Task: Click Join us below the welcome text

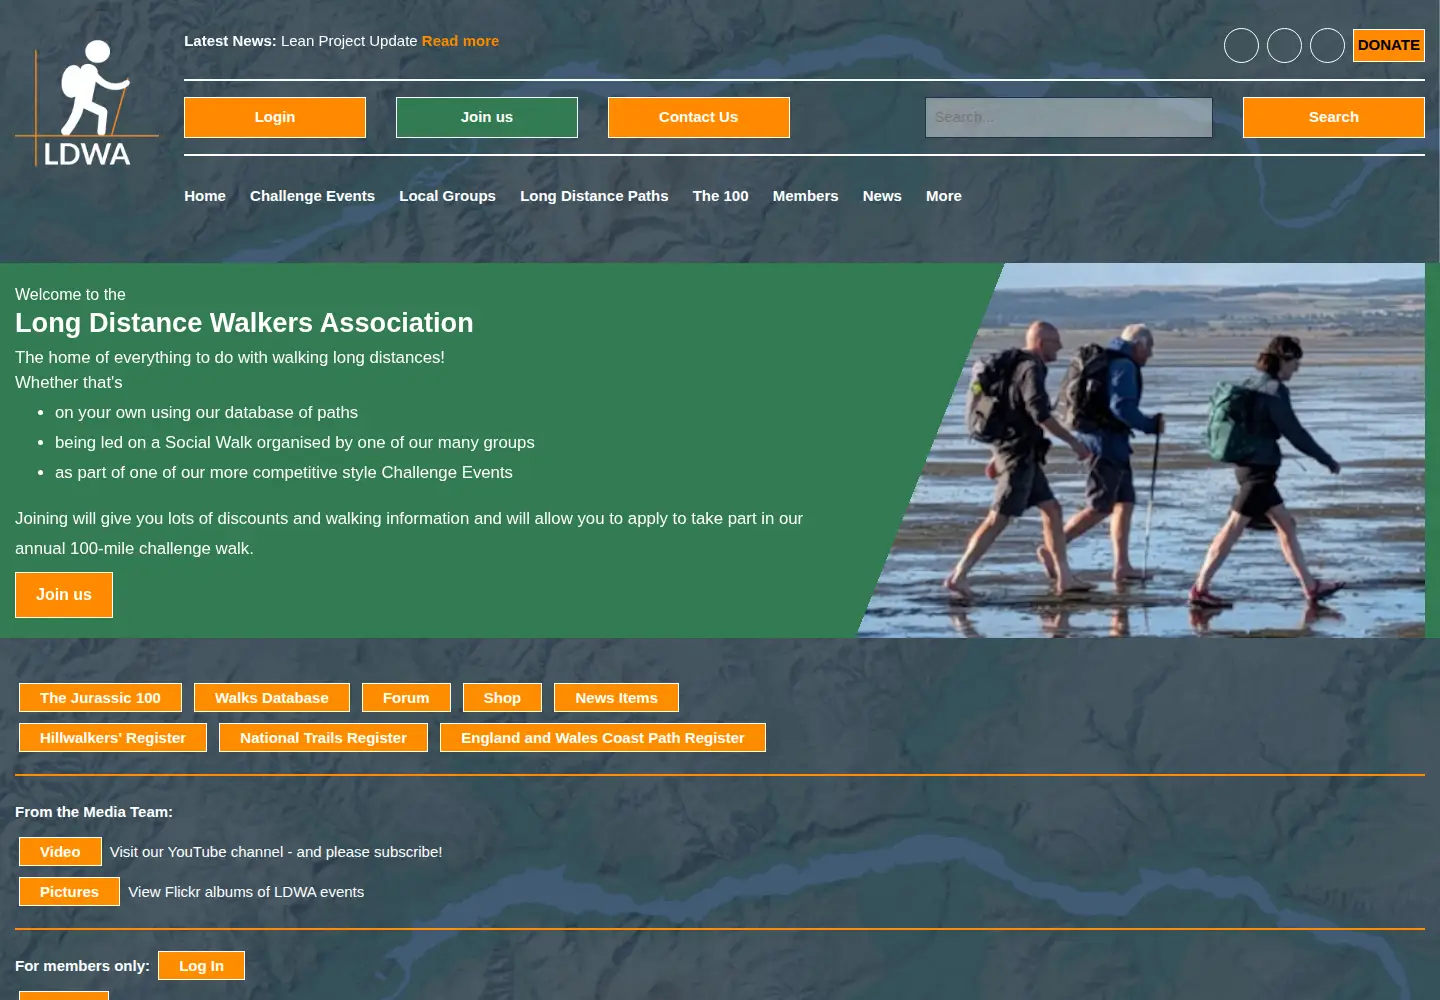Action: (x=64, y=595)
